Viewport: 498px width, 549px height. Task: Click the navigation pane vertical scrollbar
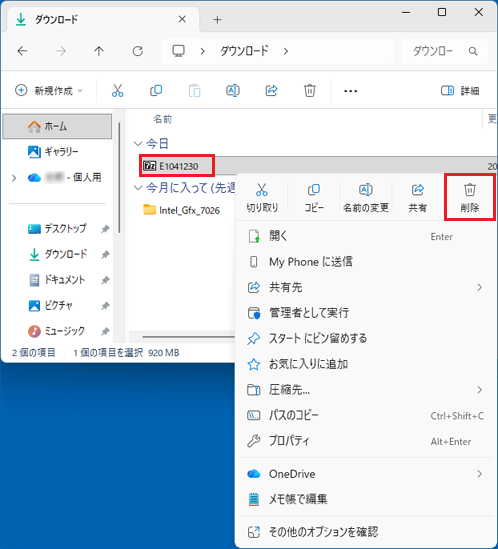click(119, 178)
